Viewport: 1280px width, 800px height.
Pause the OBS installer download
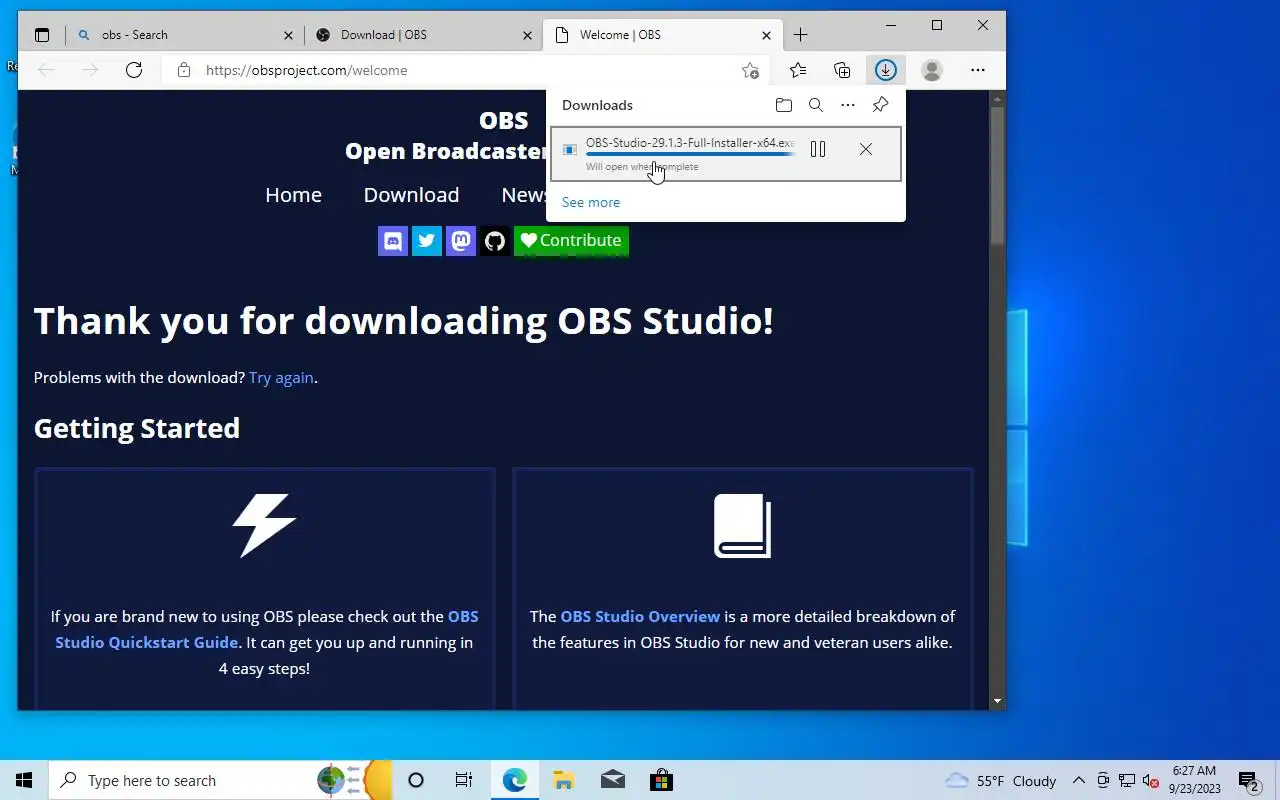pyautogui.click(x=818, y=149)
